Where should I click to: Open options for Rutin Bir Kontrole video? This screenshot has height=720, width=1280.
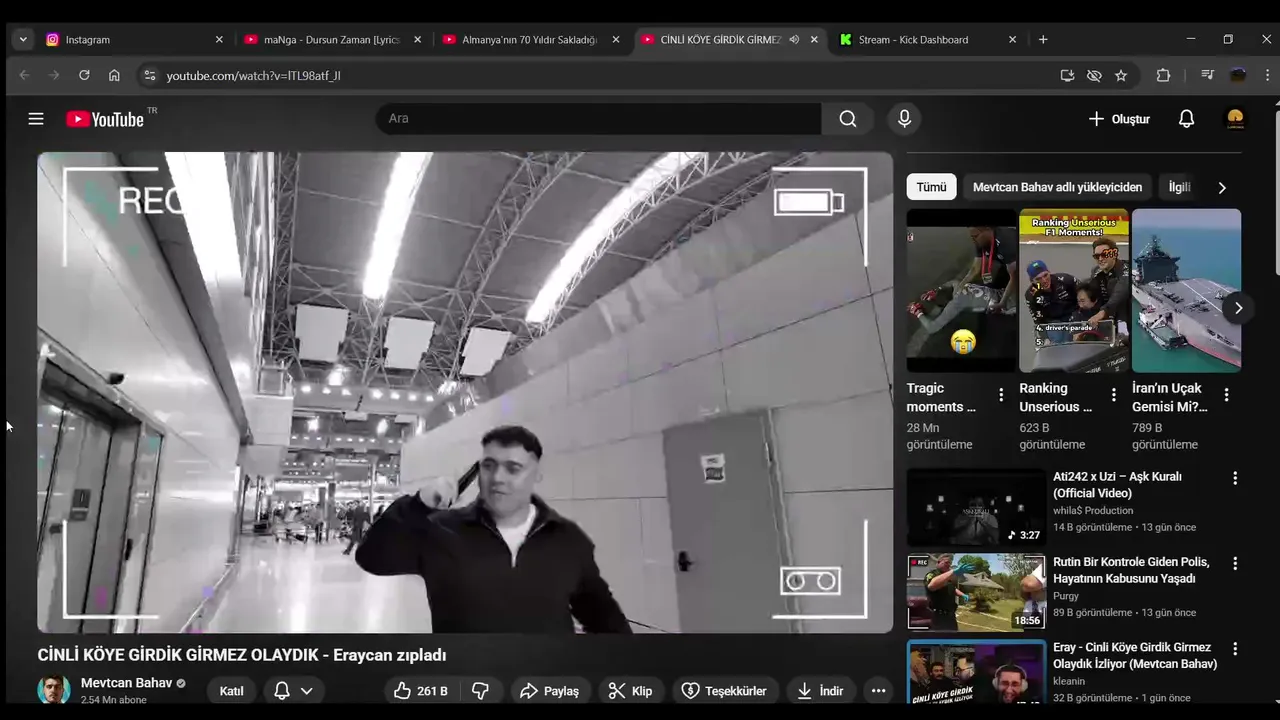pos(1235,564)
